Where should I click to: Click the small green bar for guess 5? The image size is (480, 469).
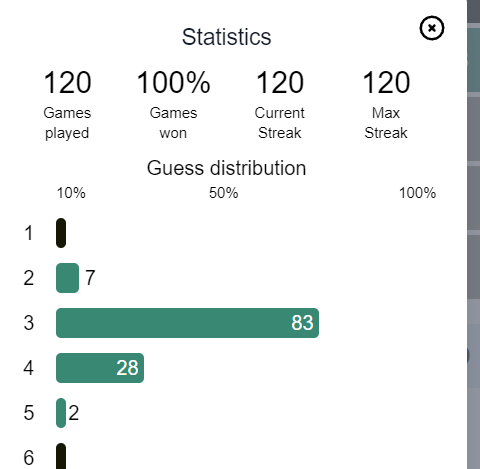[x=61, y=413]
